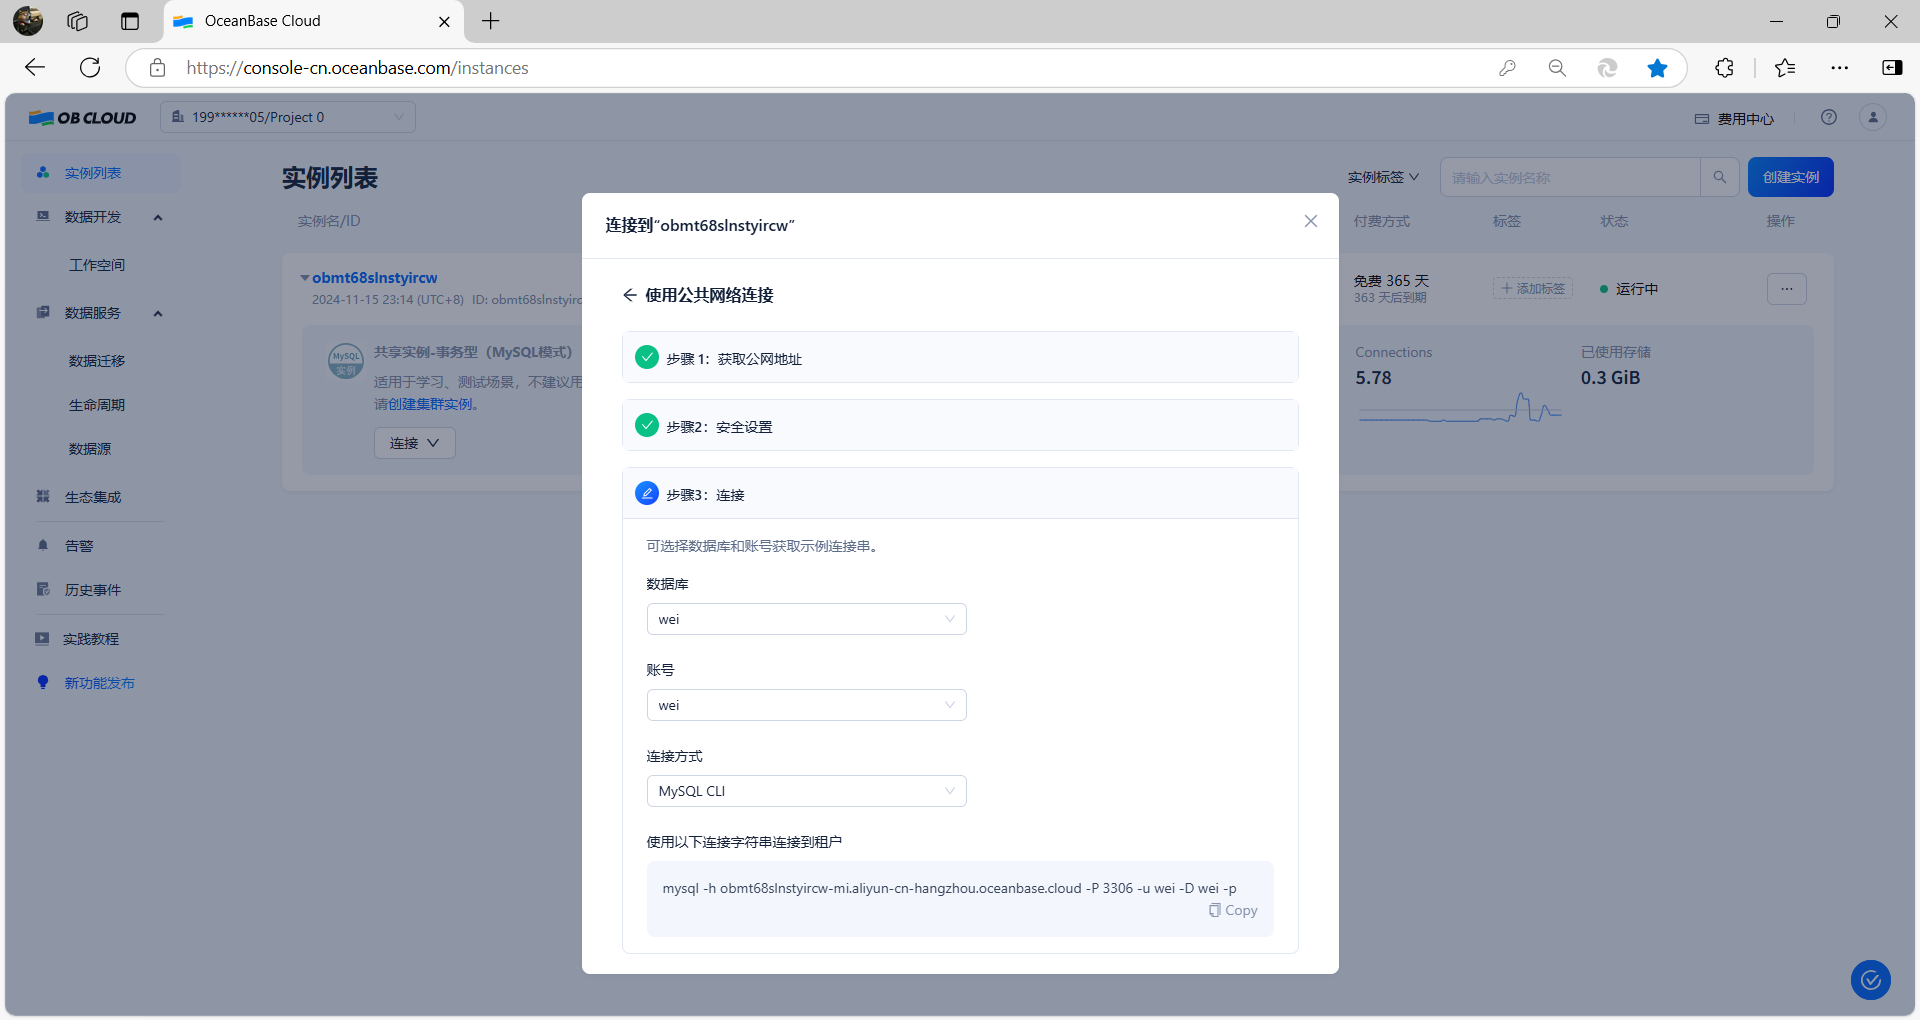Refresh the browser page

point(90,67)
